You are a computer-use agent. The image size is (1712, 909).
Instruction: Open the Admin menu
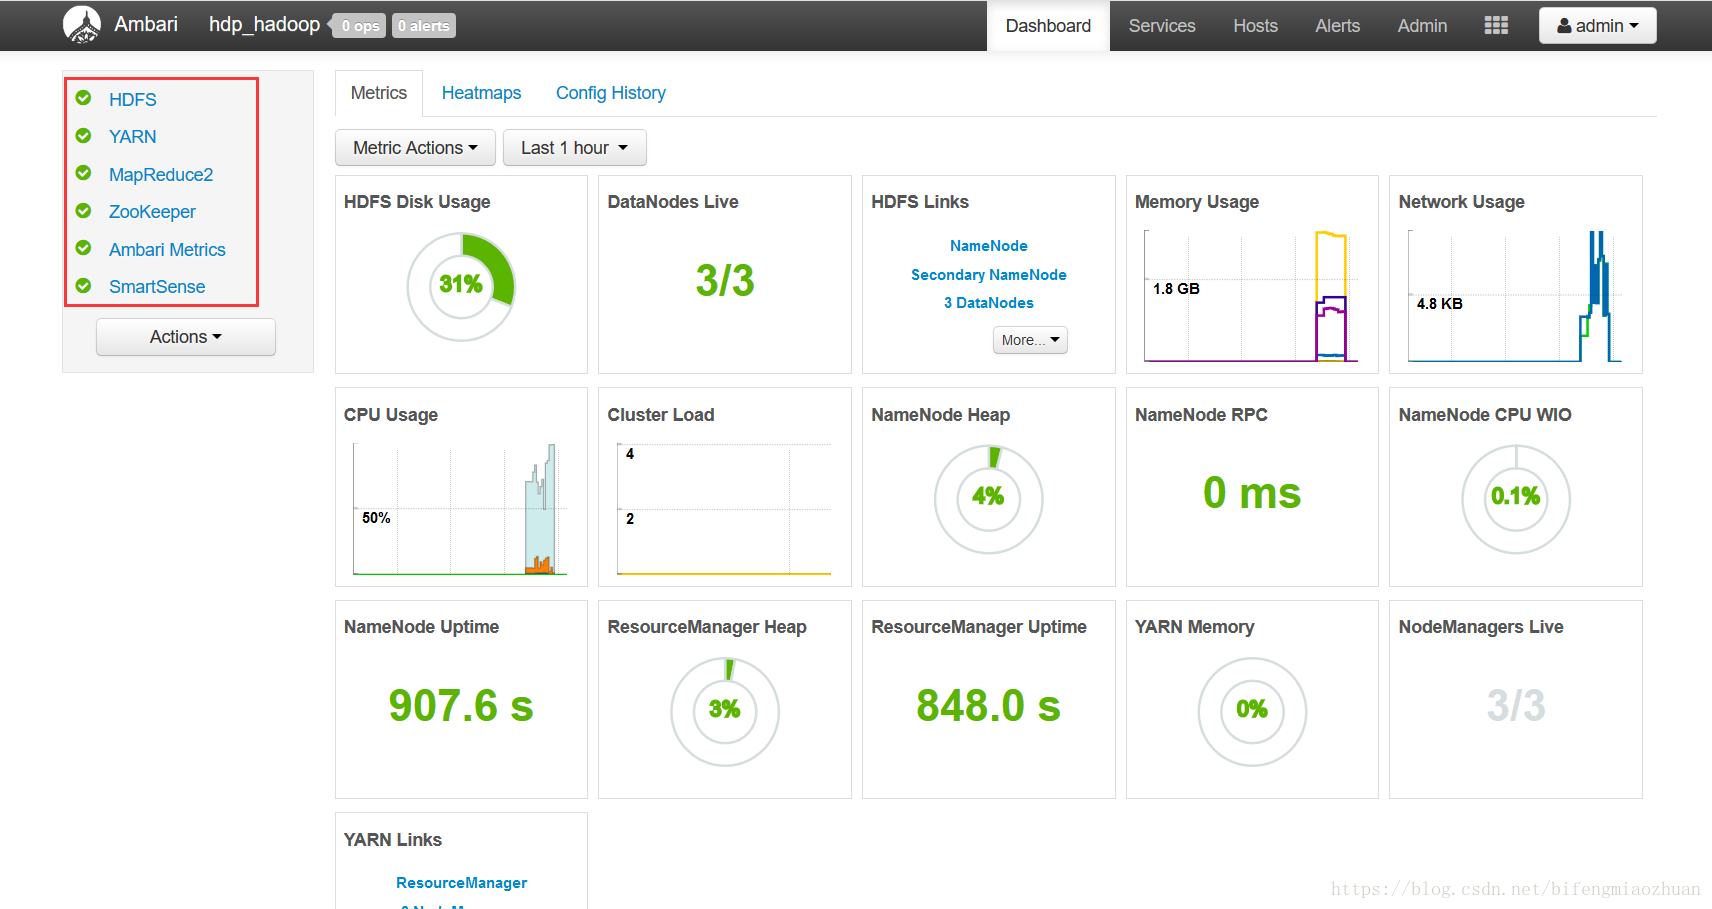(1422, 26)
